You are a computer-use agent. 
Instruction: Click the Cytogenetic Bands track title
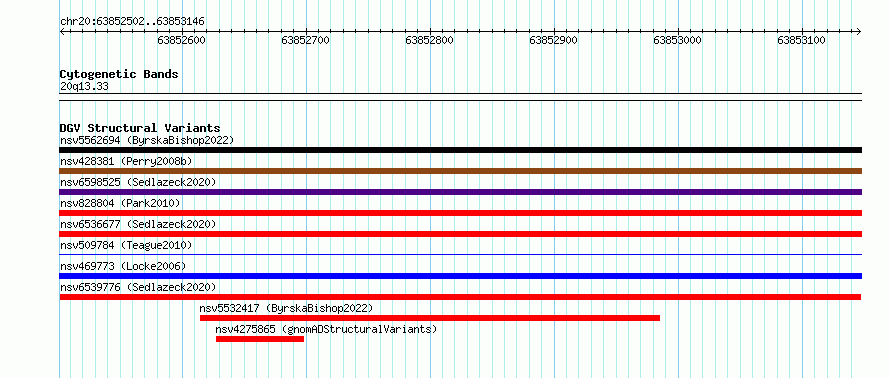coord(119,74)
